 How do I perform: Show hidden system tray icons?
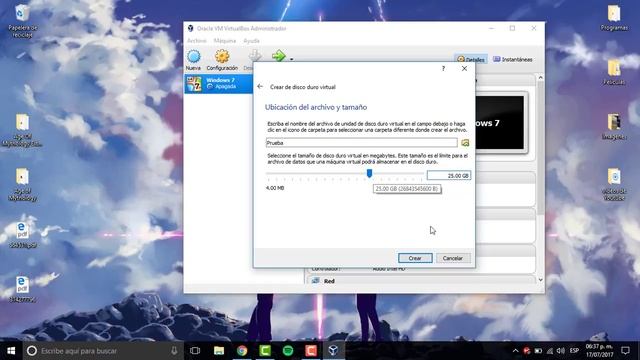click(x=516, y=351)
